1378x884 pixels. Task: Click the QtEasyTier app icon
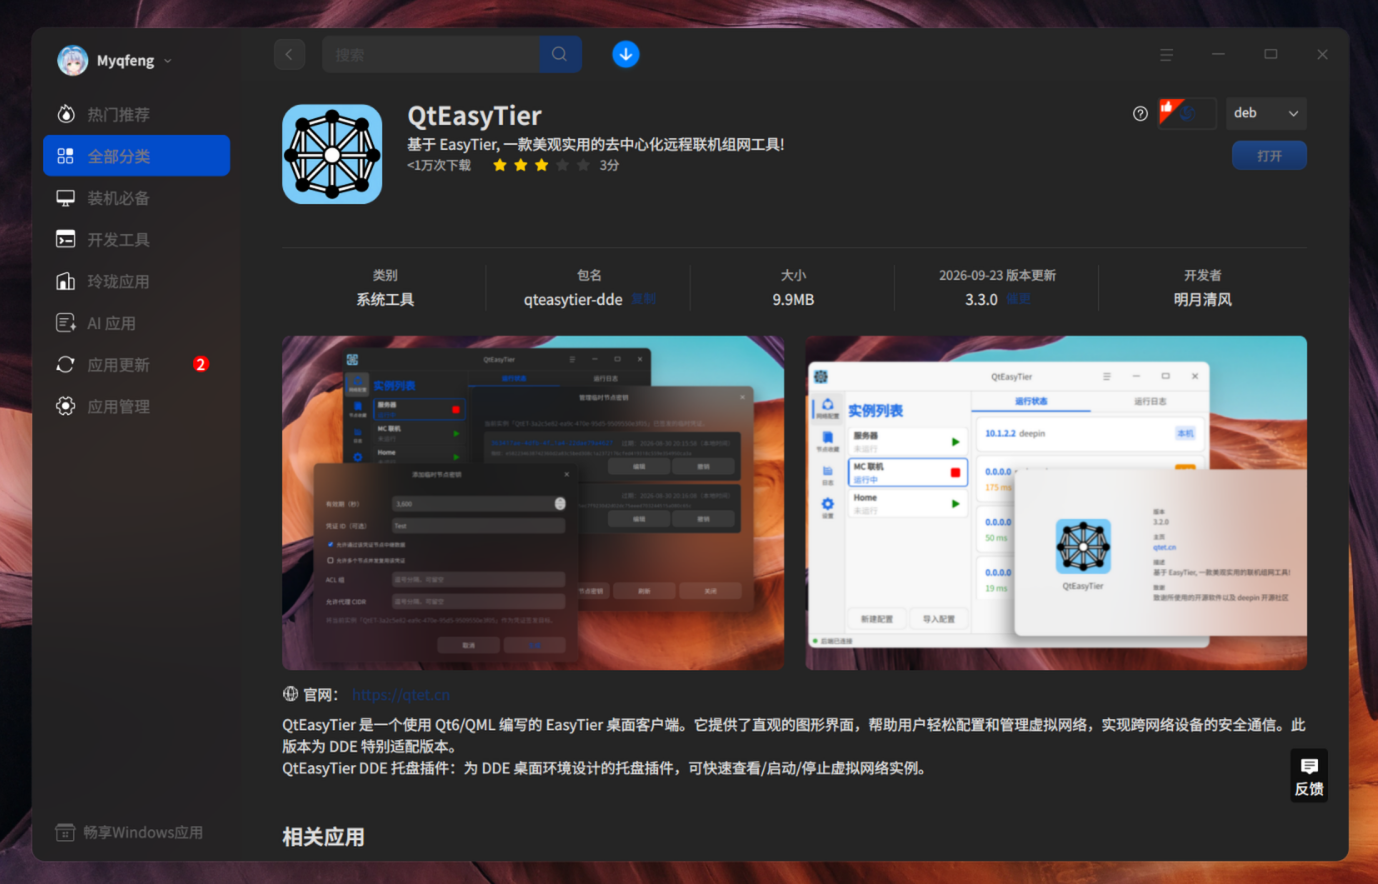click(x=332, y=154)
